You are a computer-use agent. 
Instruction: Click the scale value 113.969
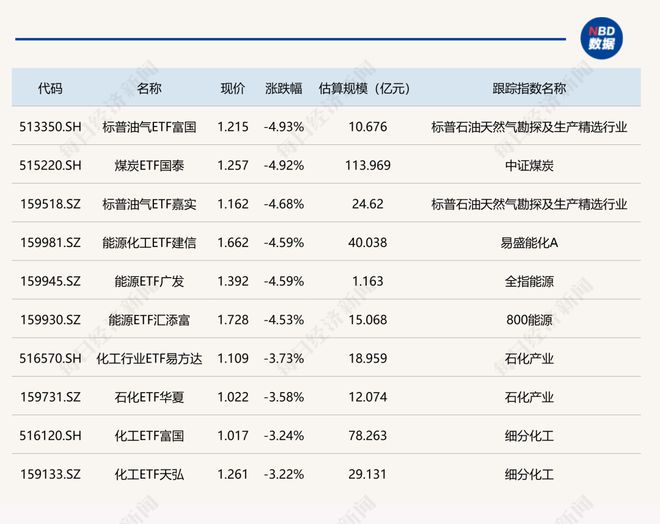click(x=367, y=165)
